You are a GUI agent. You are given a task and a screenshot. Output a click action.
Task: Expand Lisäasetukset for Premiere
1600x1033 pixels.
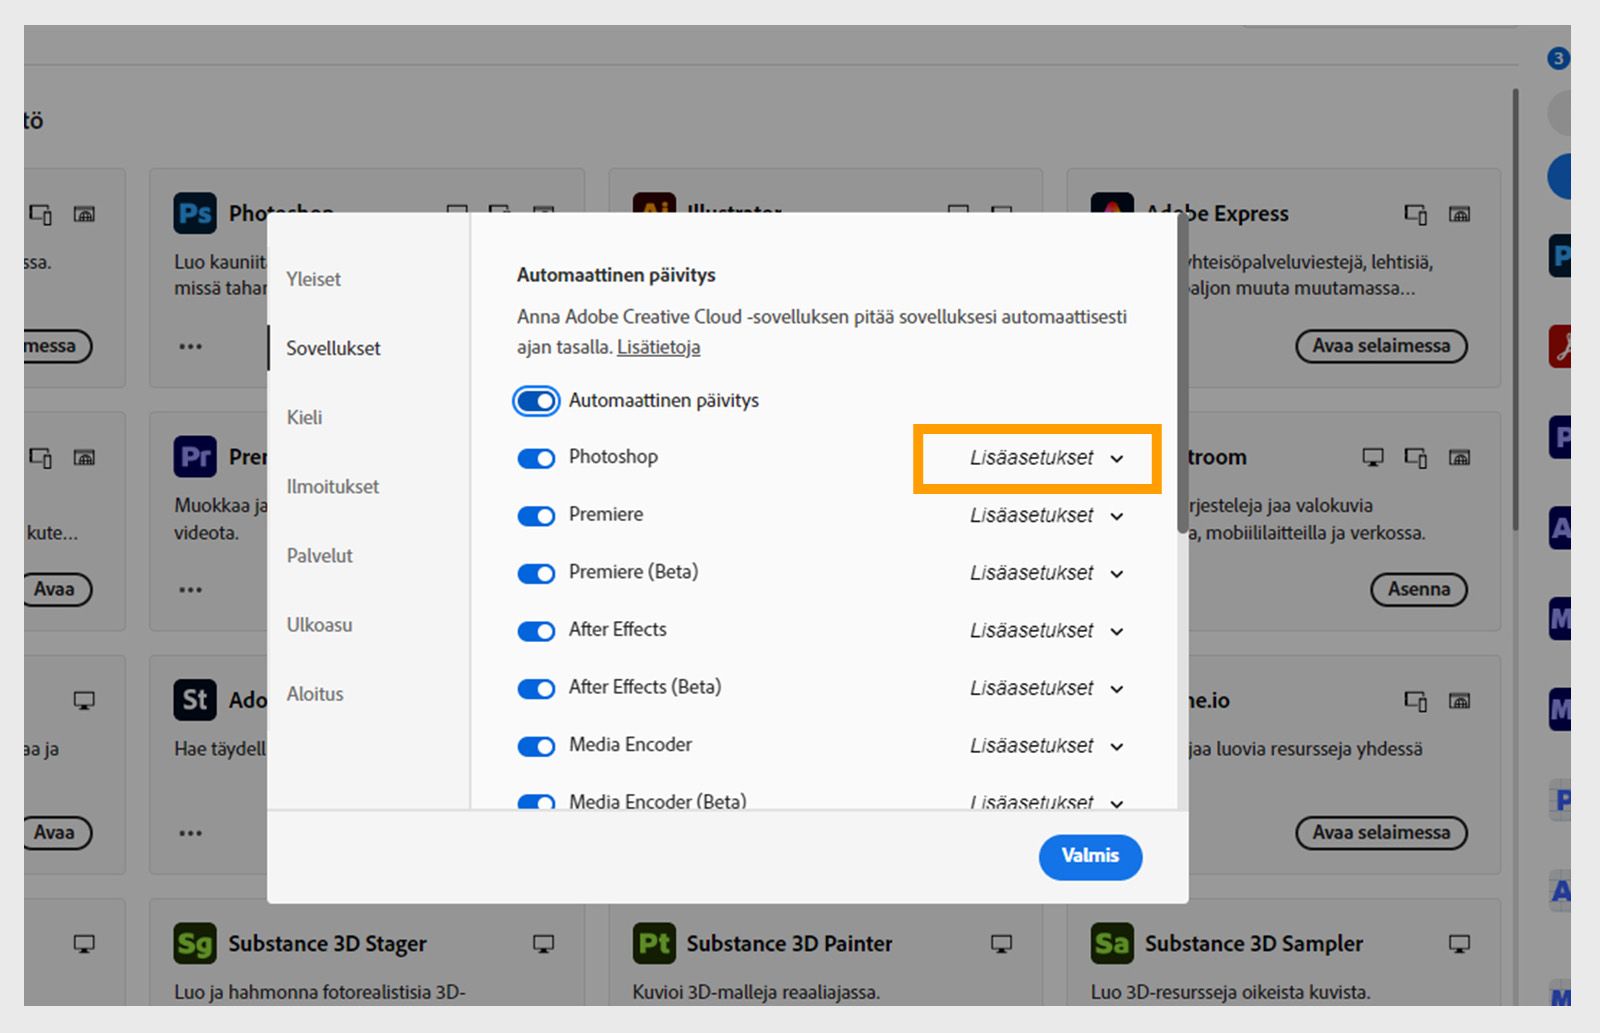click(1047, 516)
